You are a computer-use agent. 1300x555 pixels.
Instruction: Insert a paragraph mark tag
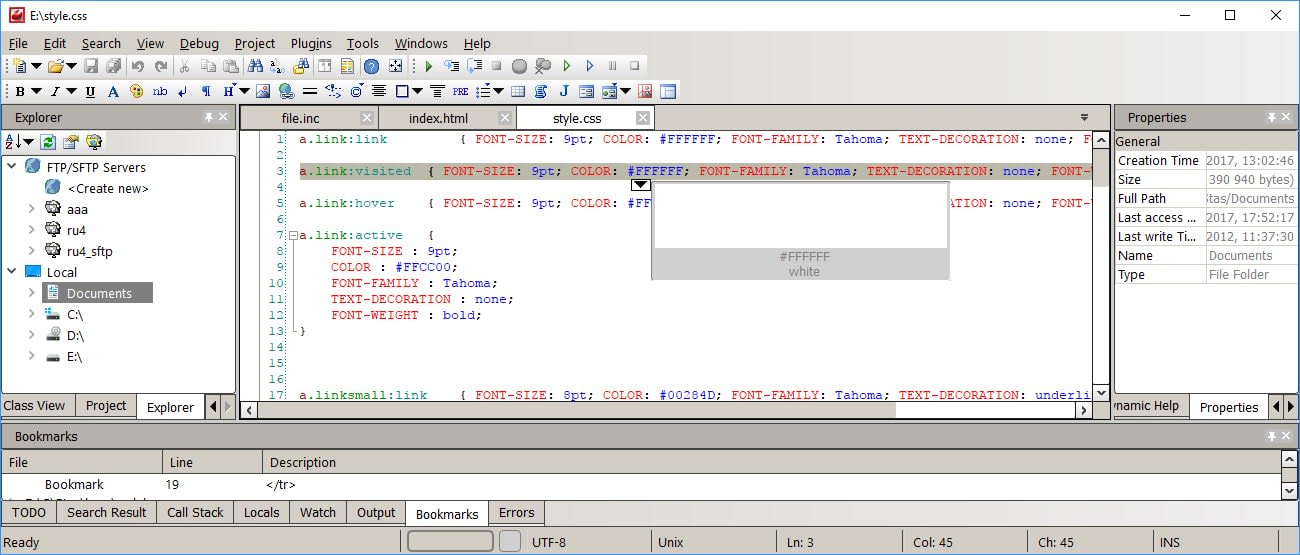tap(206, 92)
